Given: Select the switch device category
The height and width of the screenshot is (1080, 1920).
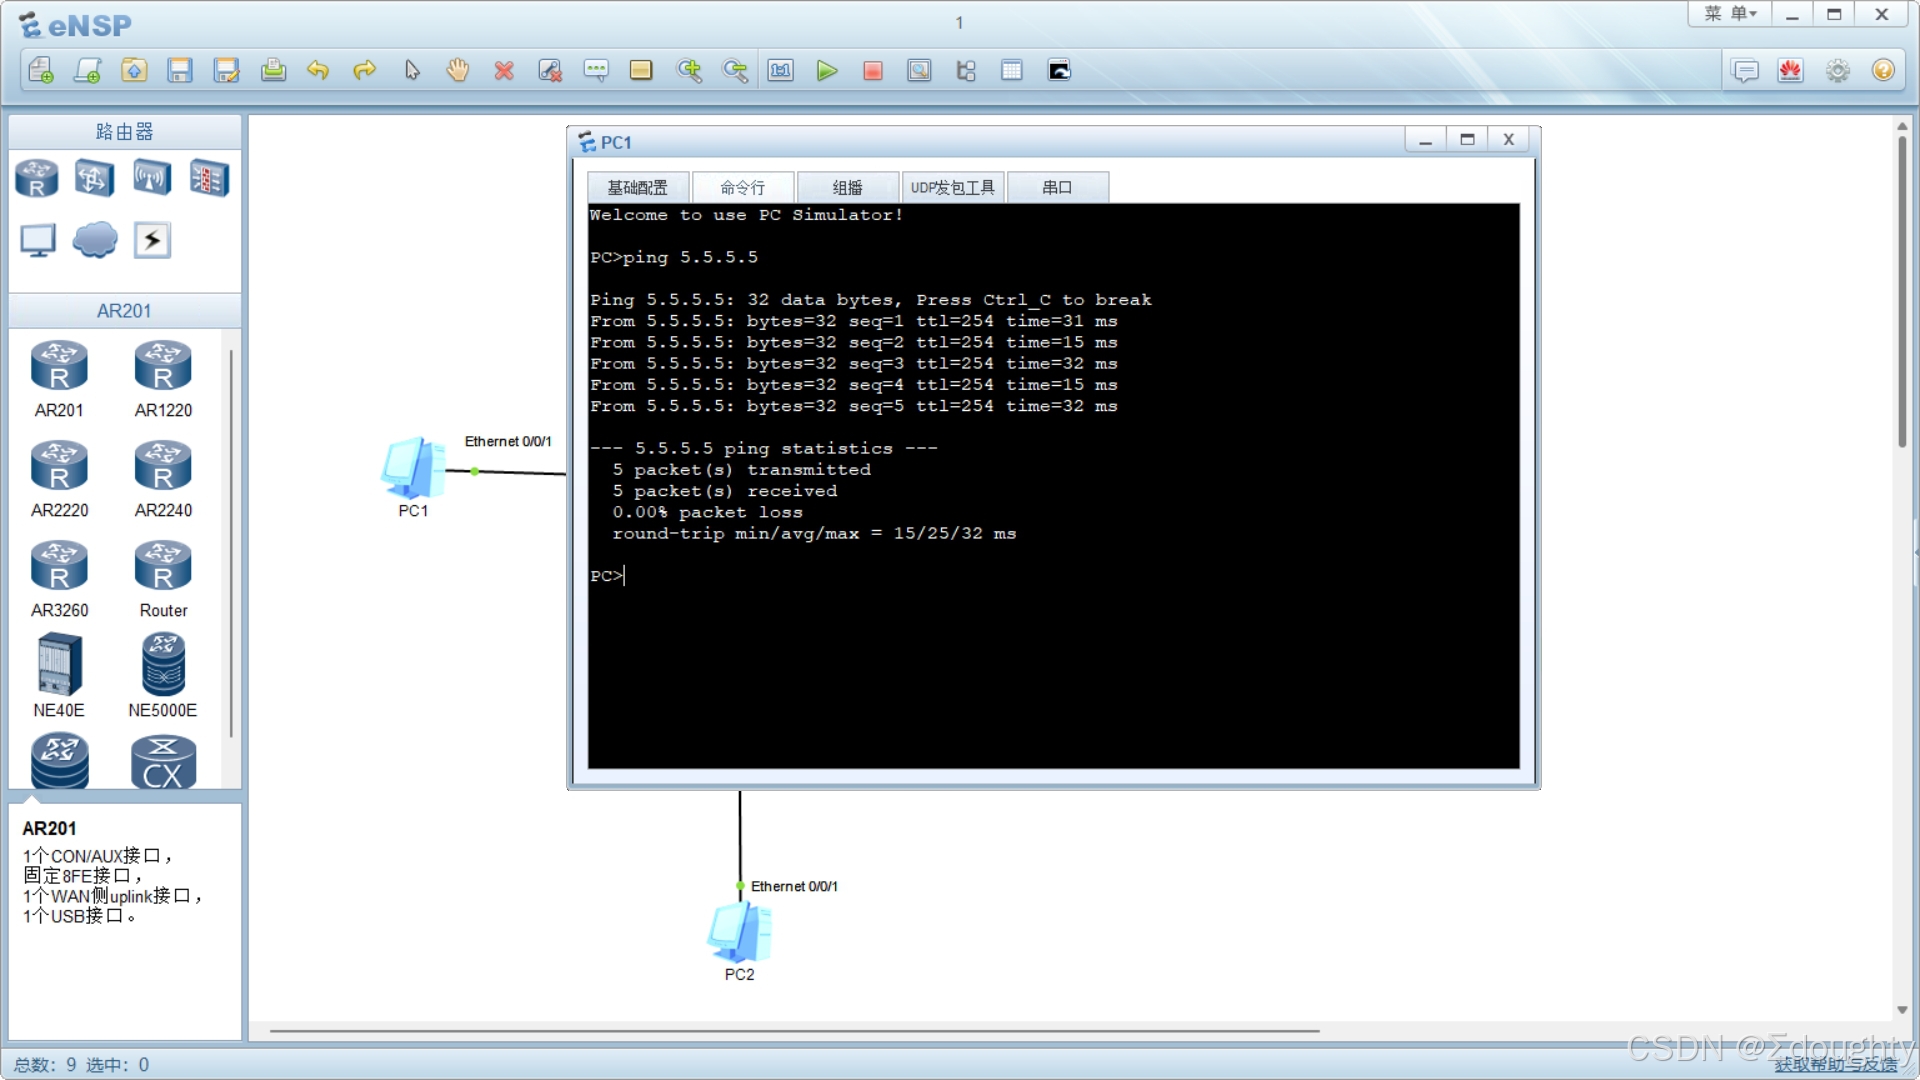Looking at the screenshot, I should pyautogui.click(x=94, y=179).
